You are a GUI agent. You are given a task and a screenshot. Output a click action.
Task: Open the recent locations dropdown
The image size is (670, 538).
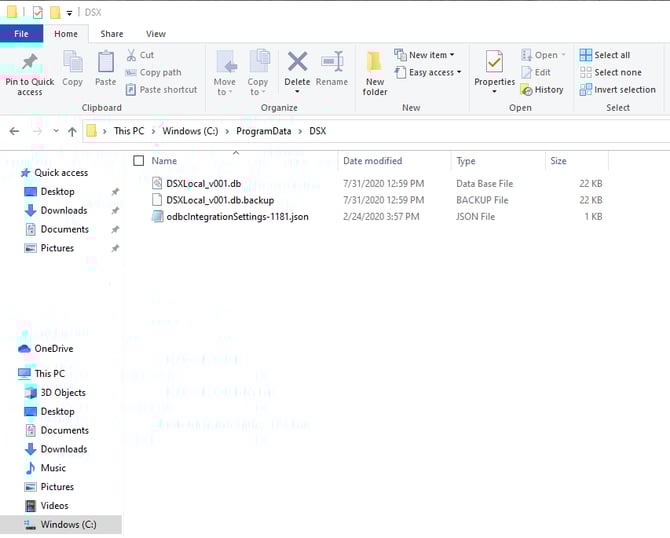click(56, 131)
